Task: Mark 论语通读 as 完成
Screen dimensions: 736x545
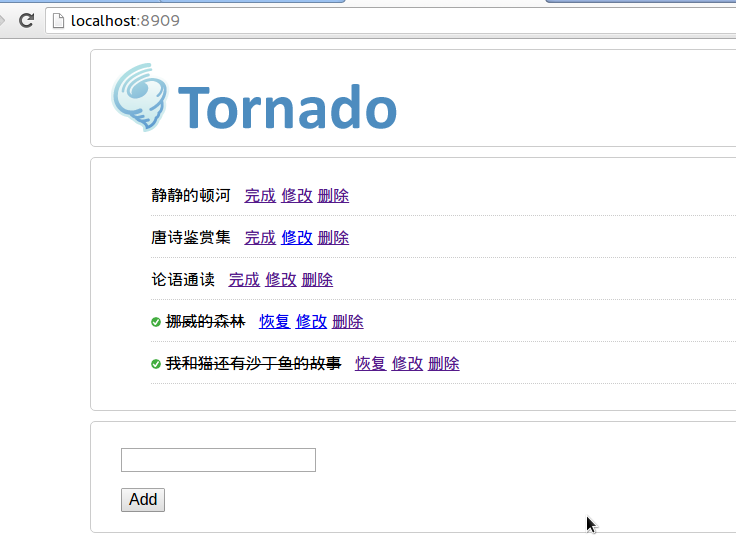Action: coord(244,280)
